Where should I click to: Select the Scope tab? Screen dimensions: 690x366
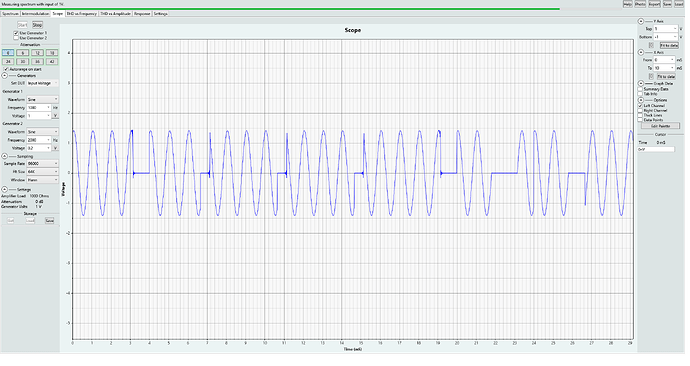coord(58,14)
